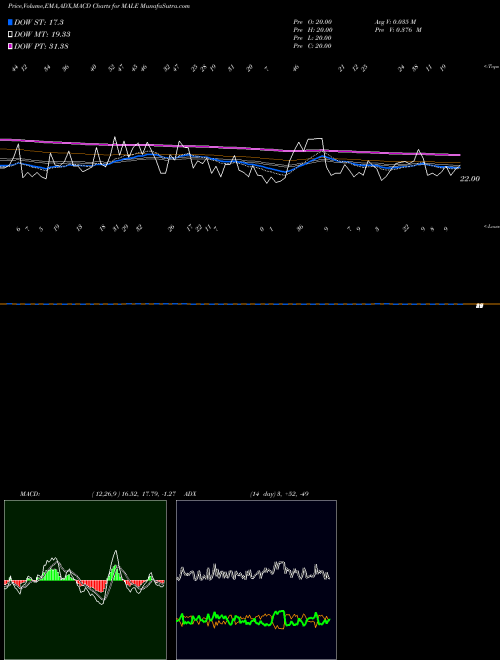The image size is (500, 660).
Task: Select the 'DOW PT: 31.38' legend text
Action: click(41, 46)
